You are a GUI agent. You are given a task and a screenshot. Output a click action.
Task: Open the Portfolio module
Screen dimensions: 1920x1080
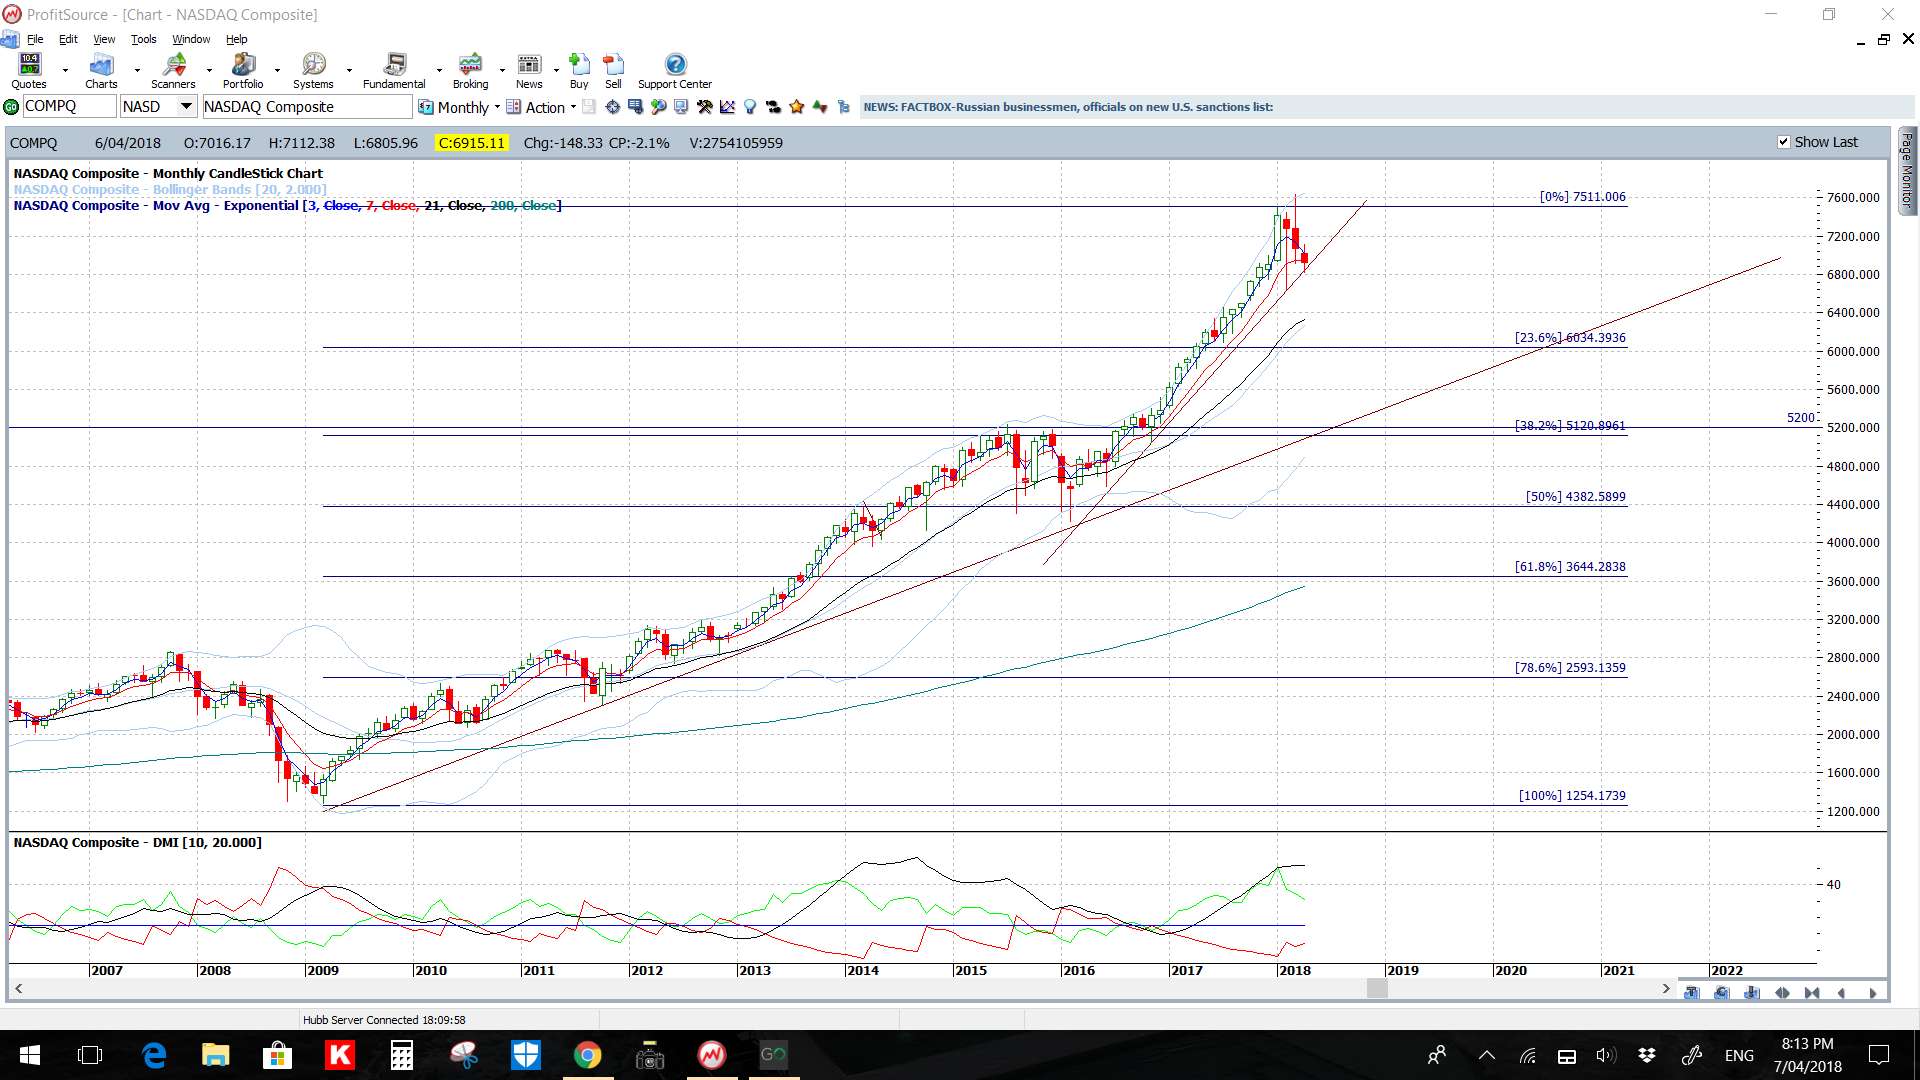243,71
